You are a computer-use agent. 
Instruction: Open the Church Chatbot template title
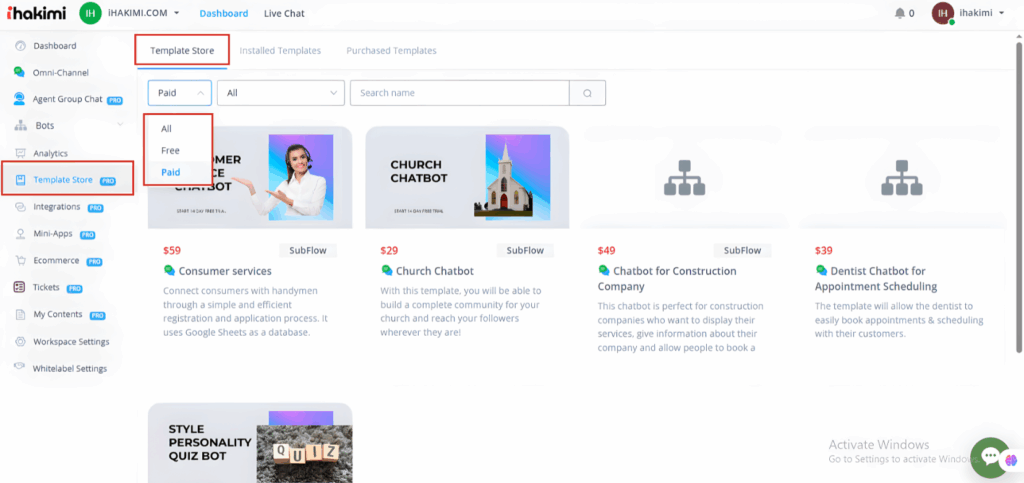click(434, 271)
